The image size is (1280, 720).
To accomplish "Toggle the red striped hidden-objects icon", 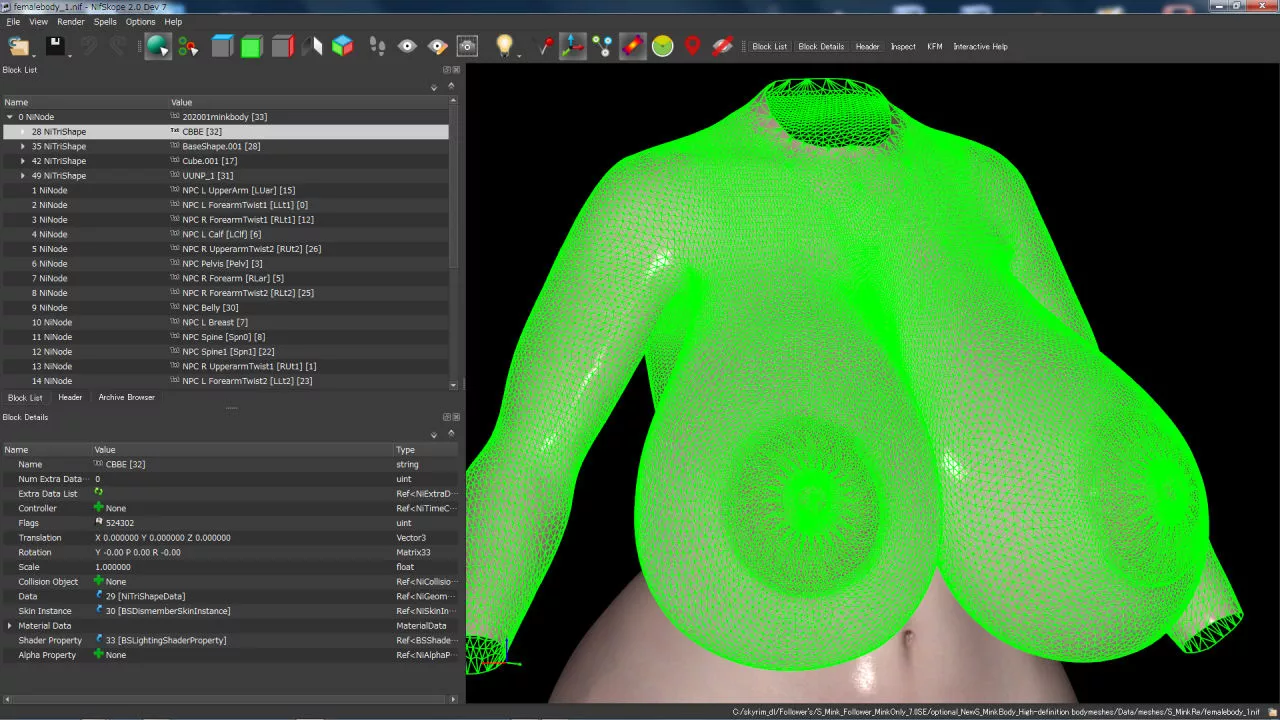I will pos(723,46).
